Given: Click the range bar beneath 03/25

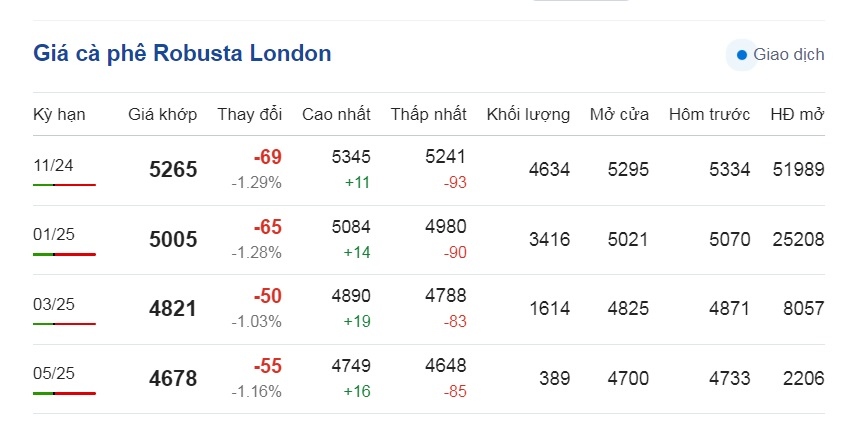Looking at the screenshot, I should pos(64,324).
